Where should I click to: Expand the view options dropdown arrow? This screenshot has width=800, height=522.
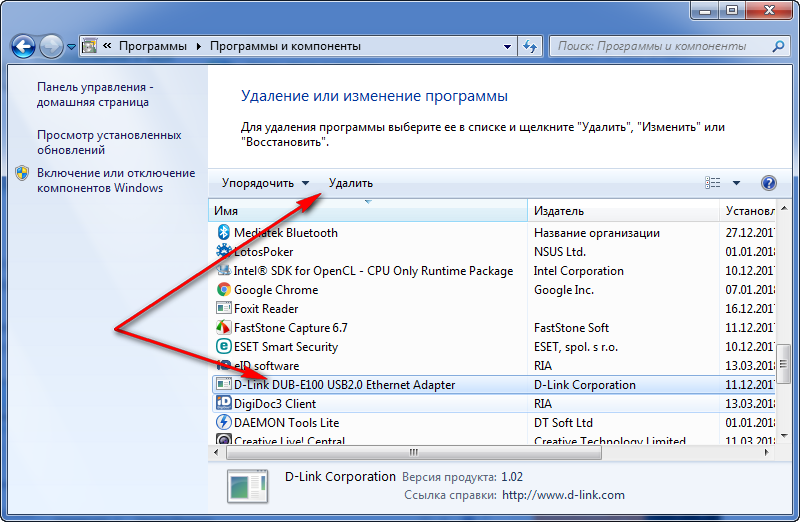click(x=736, y=183)
